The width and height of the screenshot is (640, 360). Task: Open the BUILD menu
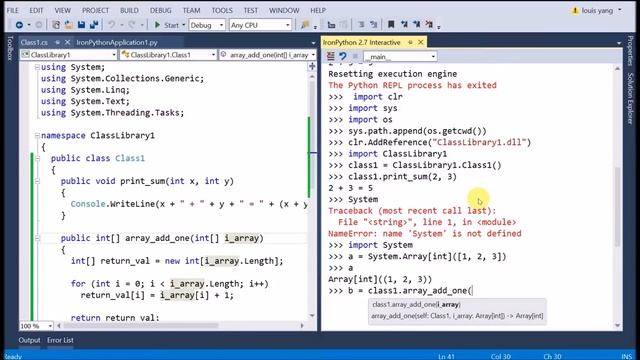click(129, 10)
